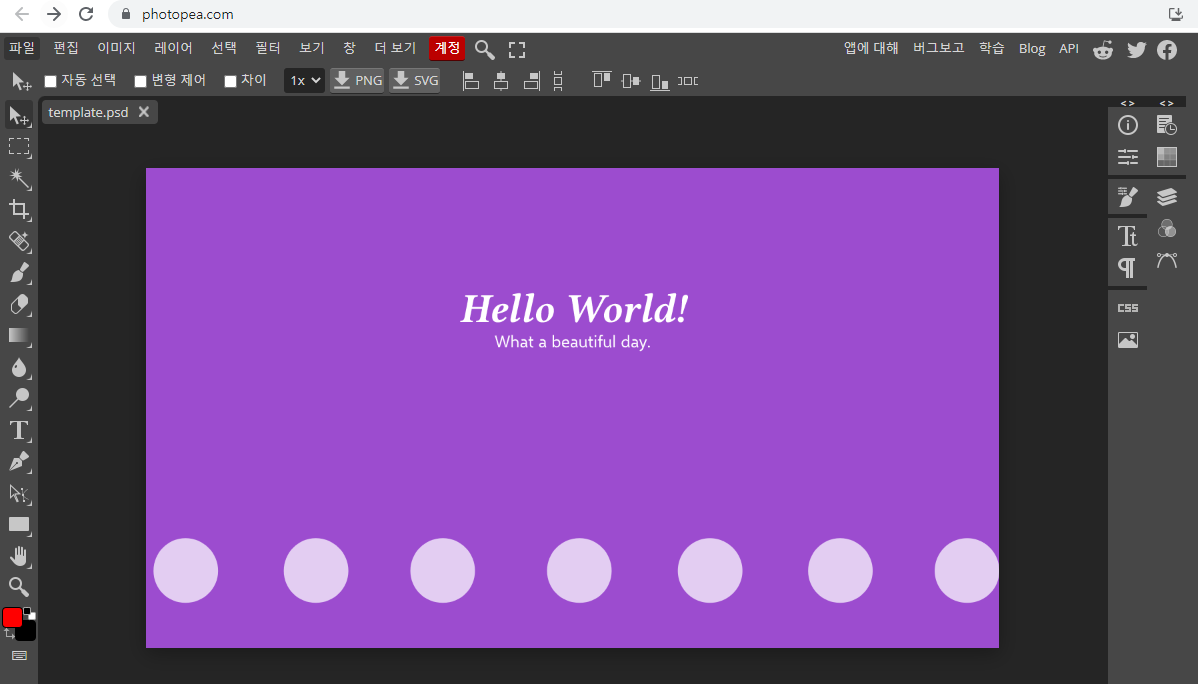Open the Paths panel icon
The image size is (1198, 684).
[1167, 261]
